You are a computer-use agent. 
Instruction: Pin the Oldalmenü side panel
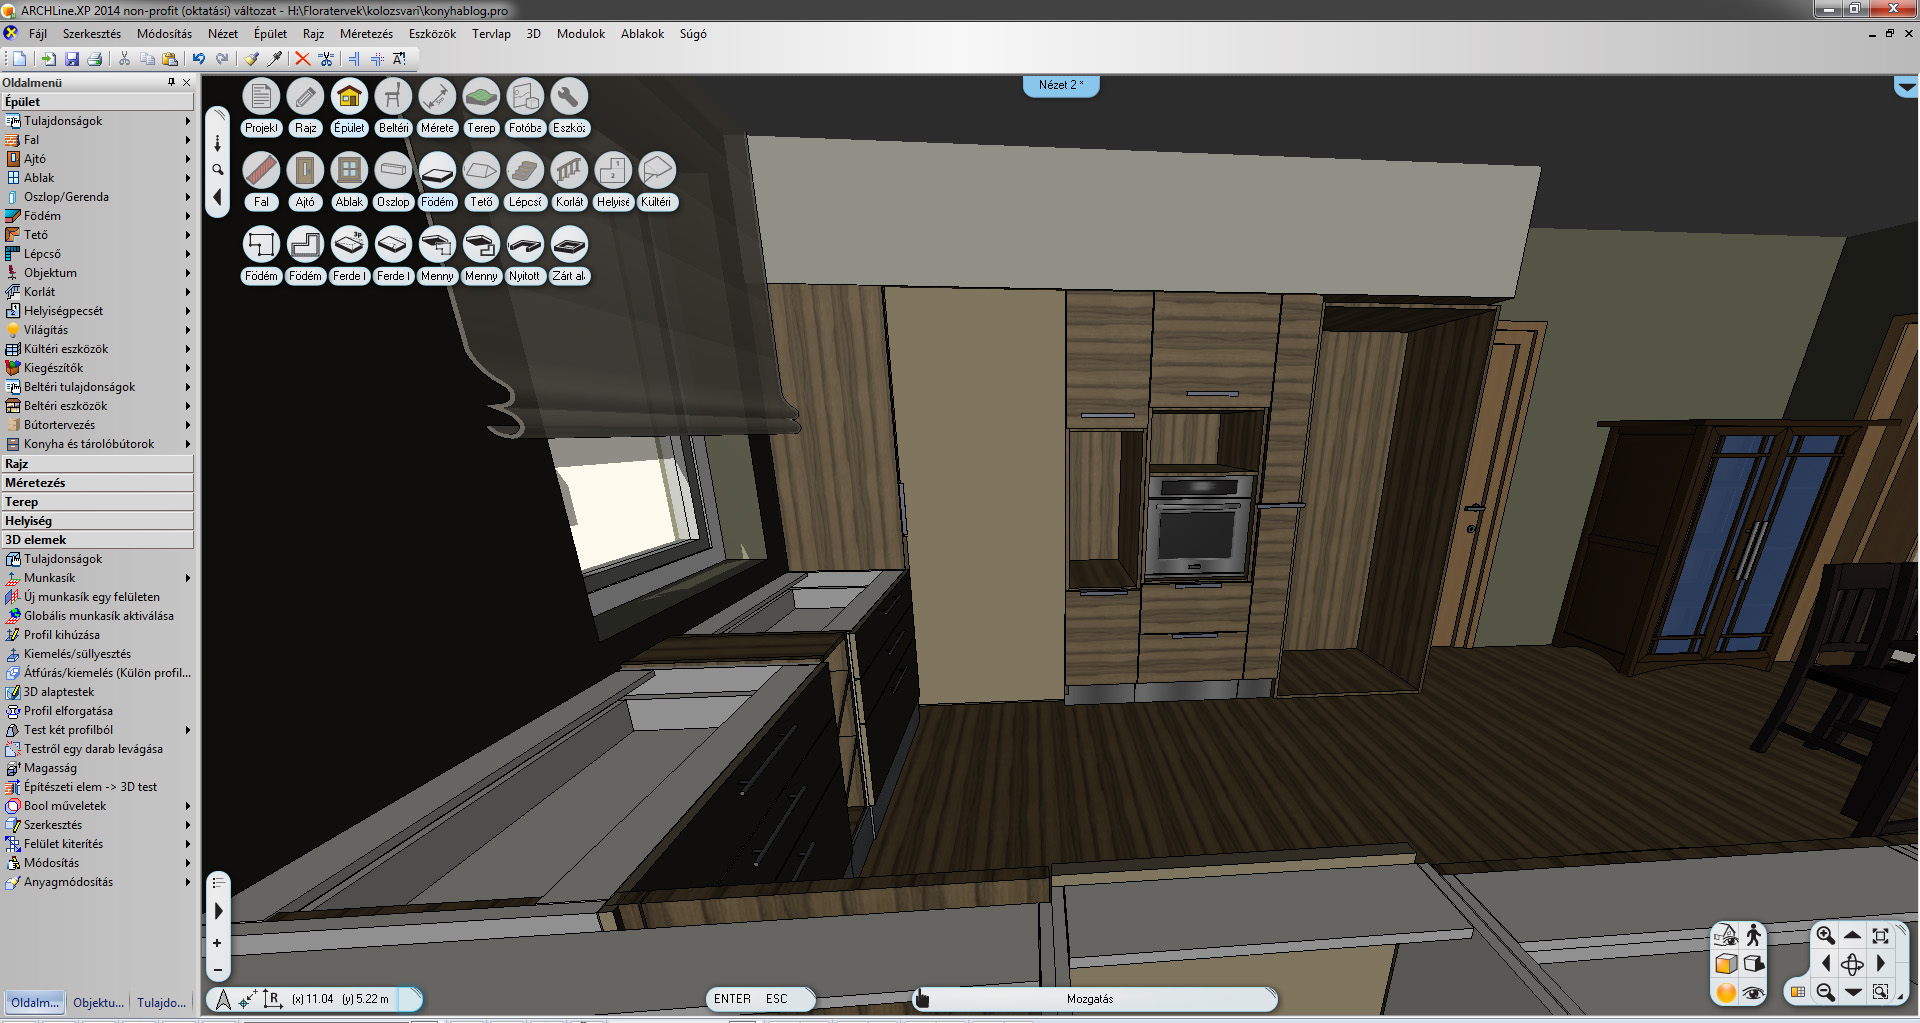tap(171, 82)
